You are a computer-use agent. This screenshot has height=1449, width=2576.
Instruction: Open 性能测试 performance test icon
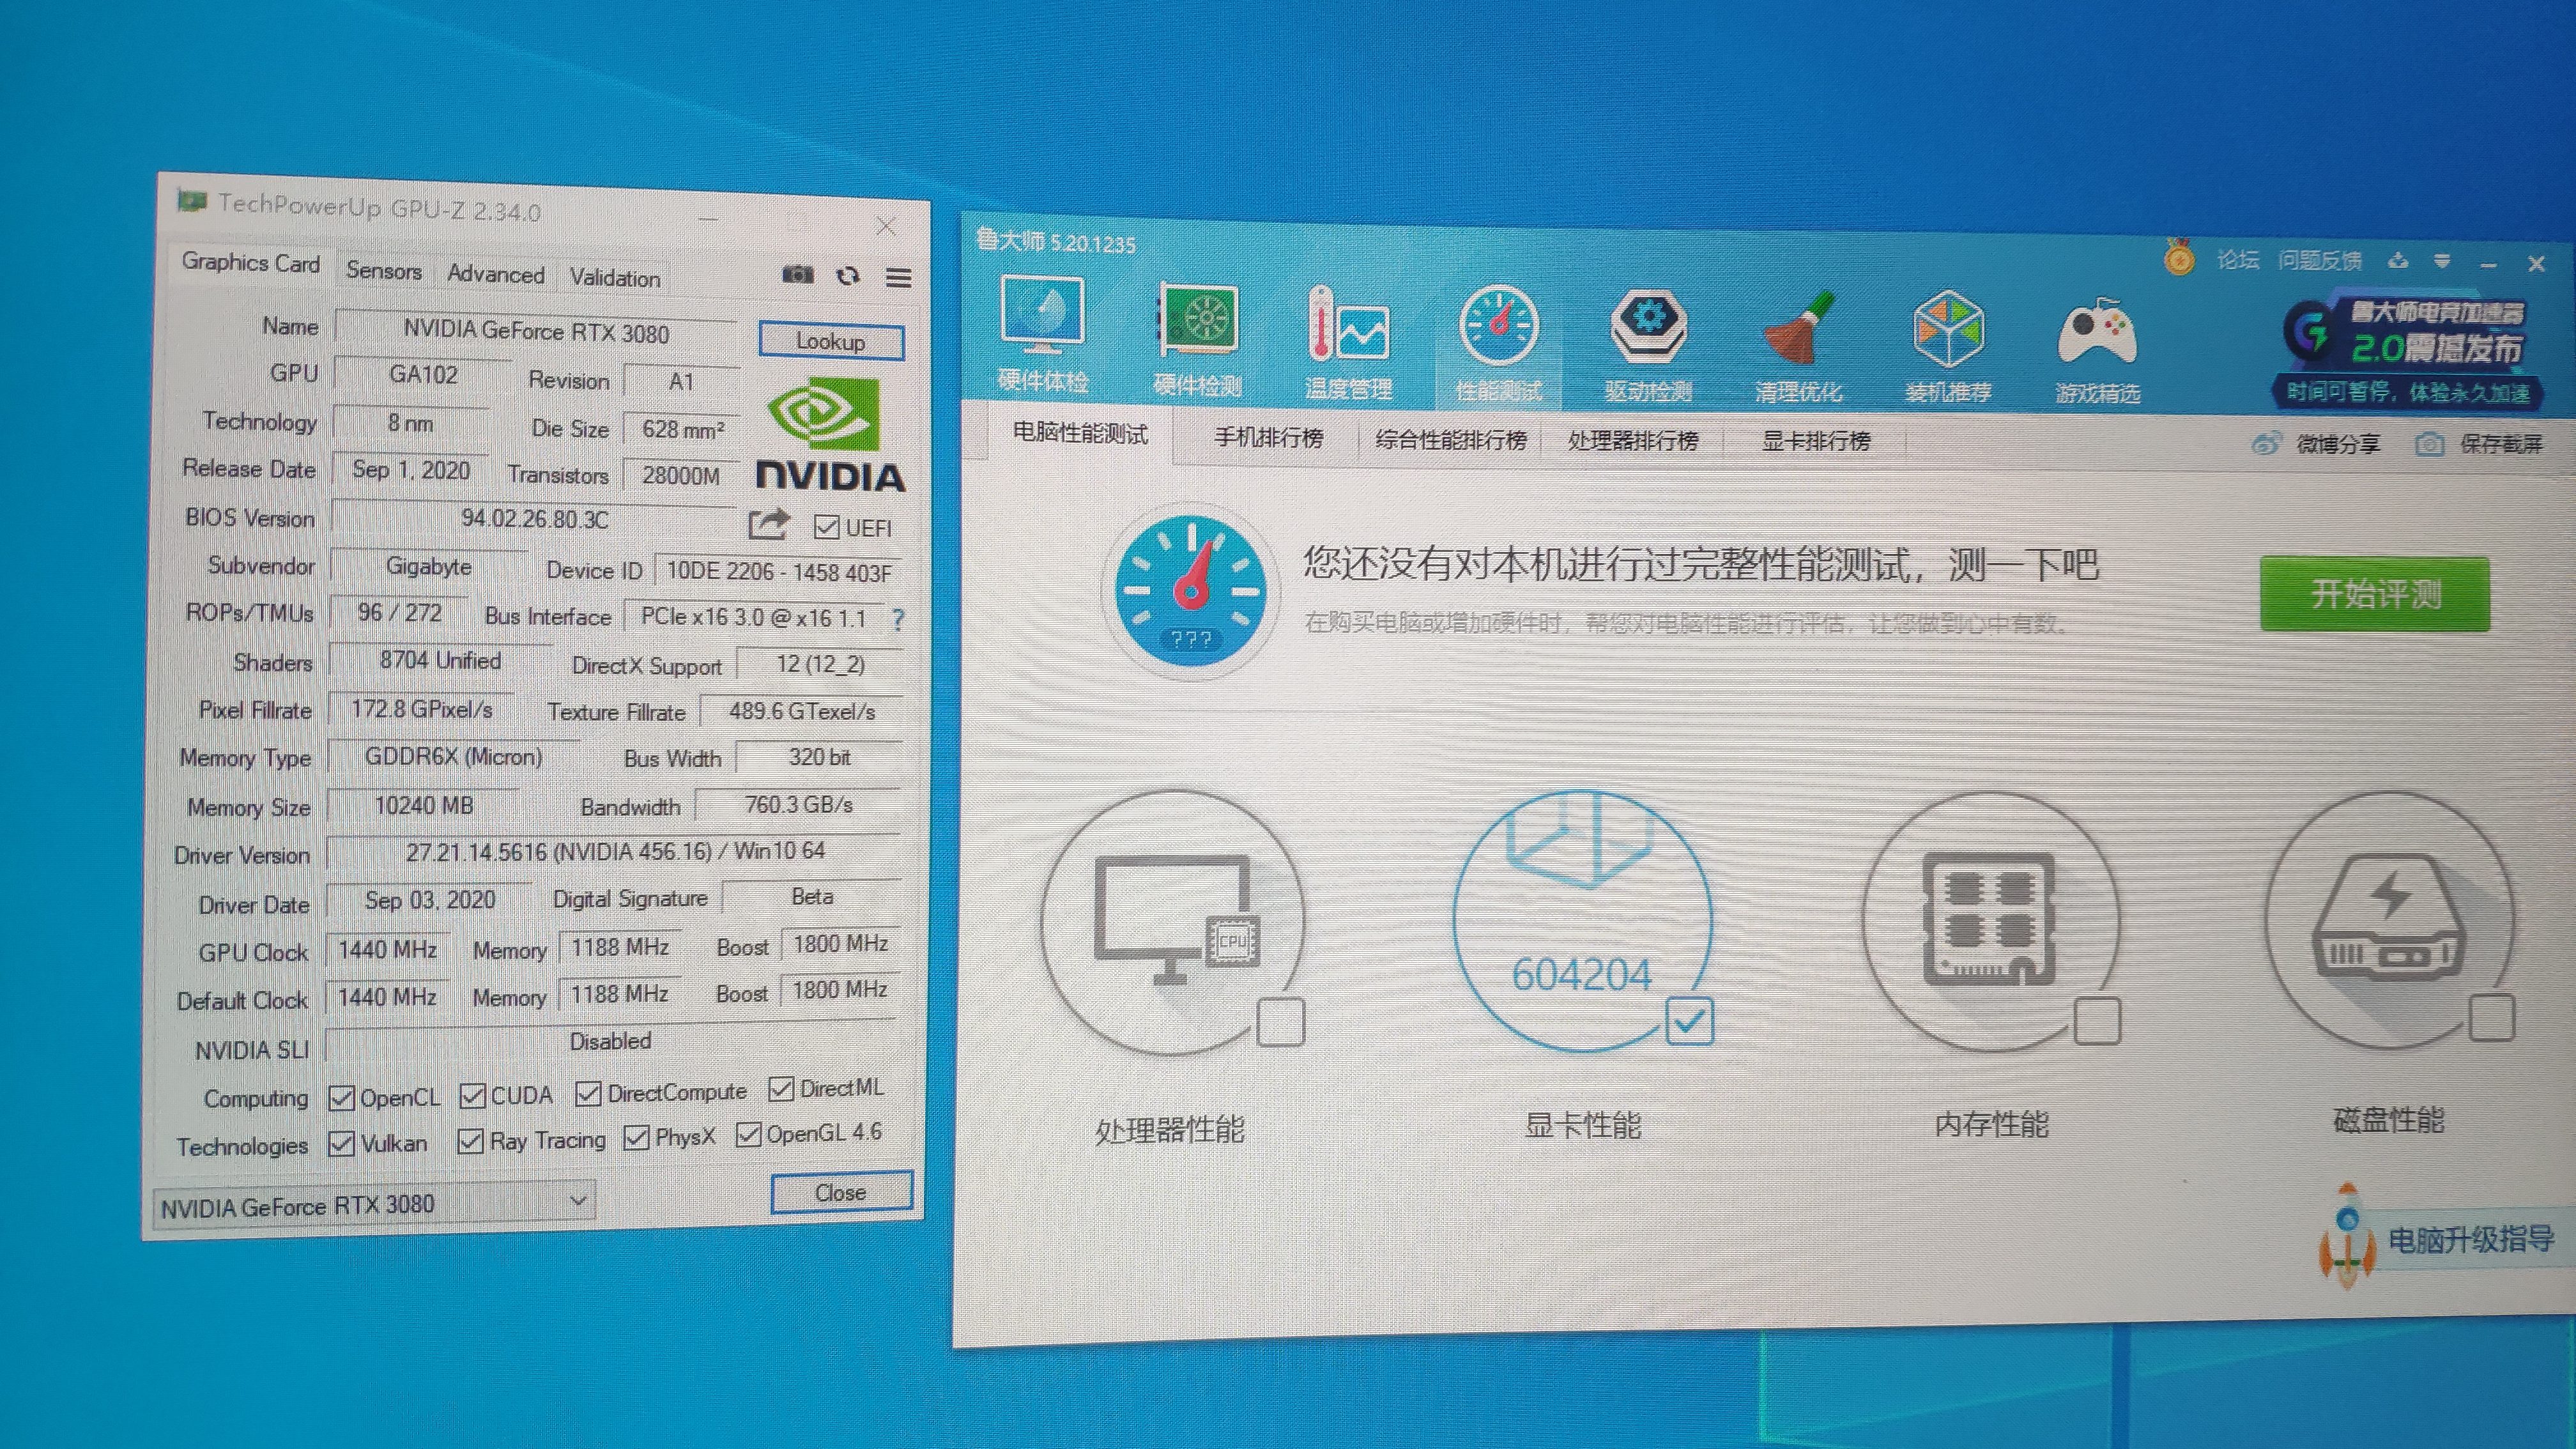tap(1498, 345)
